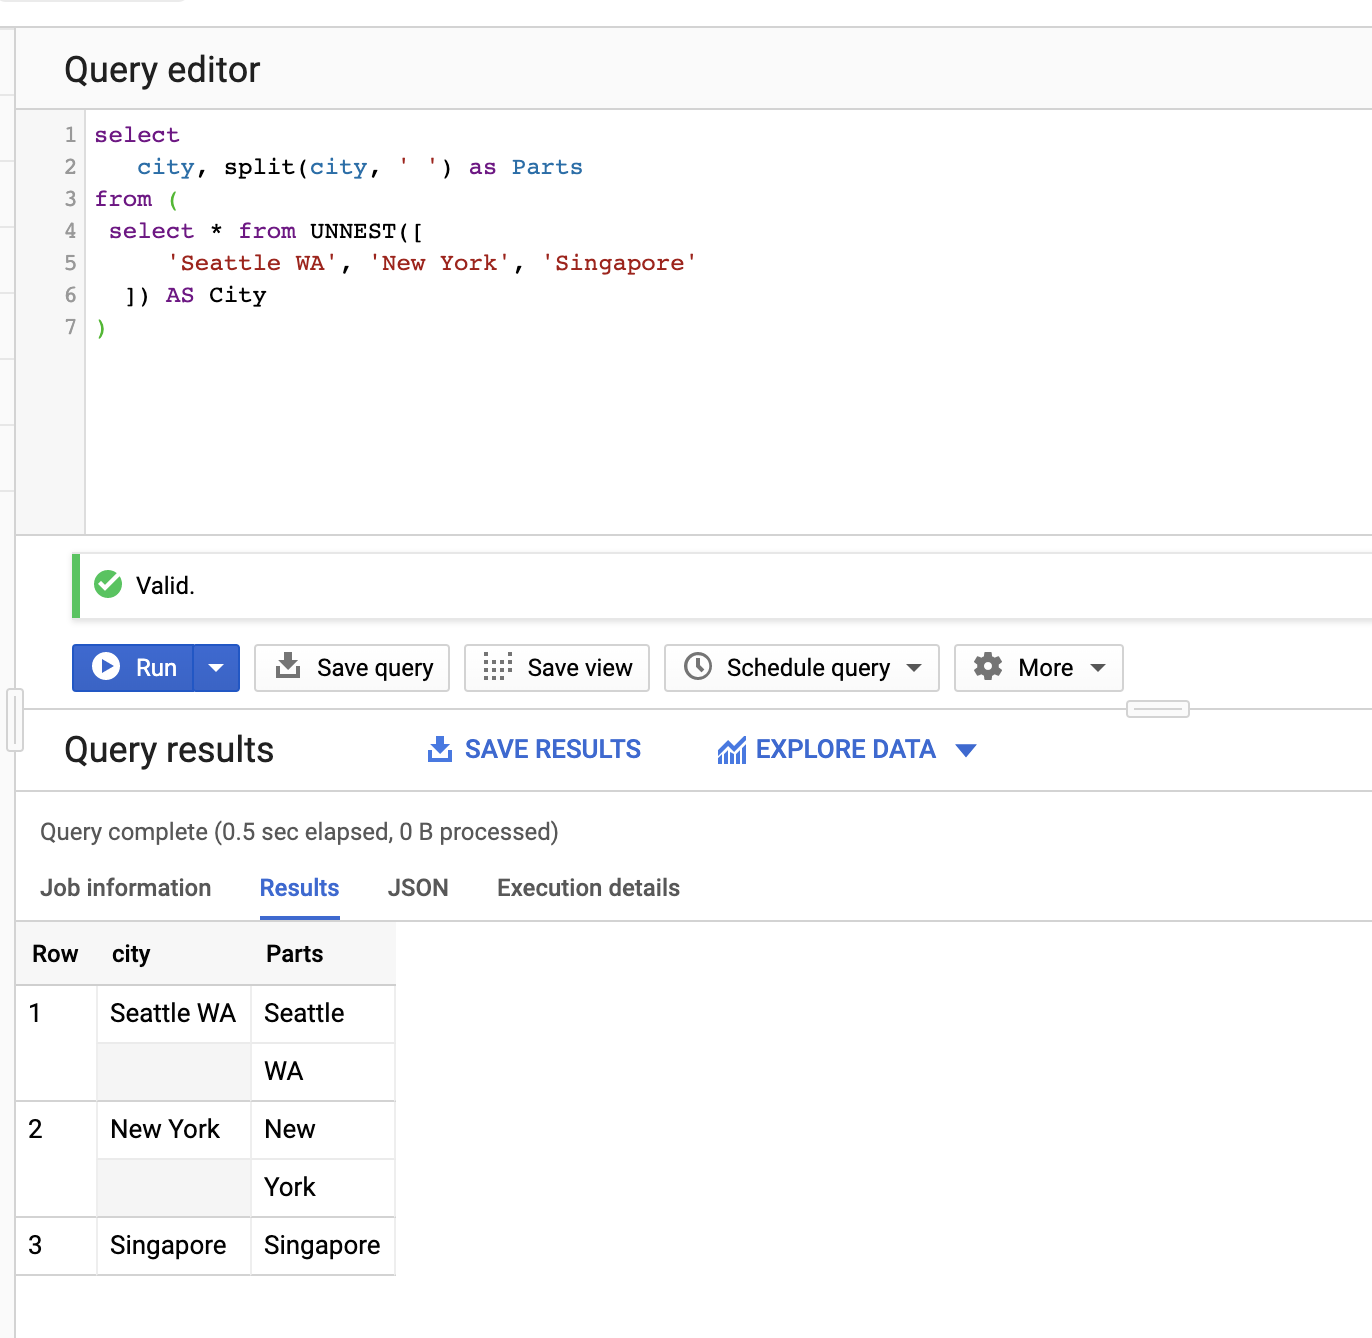Click the EXPLORE DATA link
This screenshot has width=1372, height=1338.
click(x=846, y=749)
